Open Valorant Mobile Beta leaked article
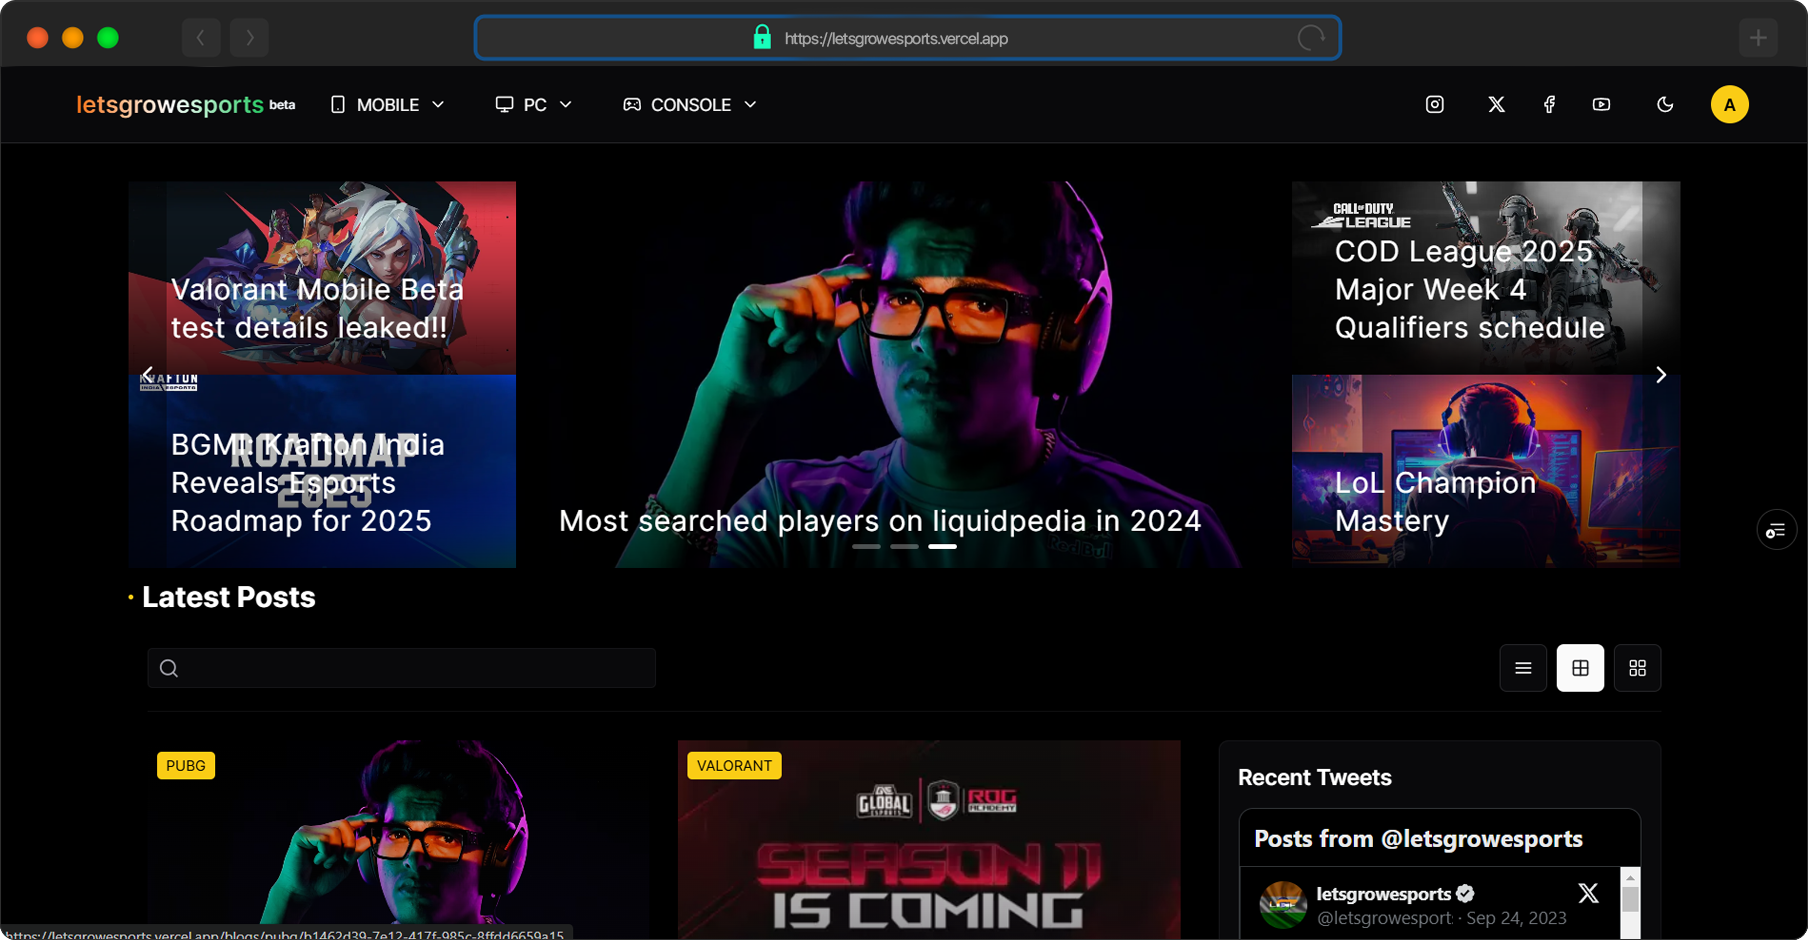The height and width of the screenshot is (940, 1808). 322,278
